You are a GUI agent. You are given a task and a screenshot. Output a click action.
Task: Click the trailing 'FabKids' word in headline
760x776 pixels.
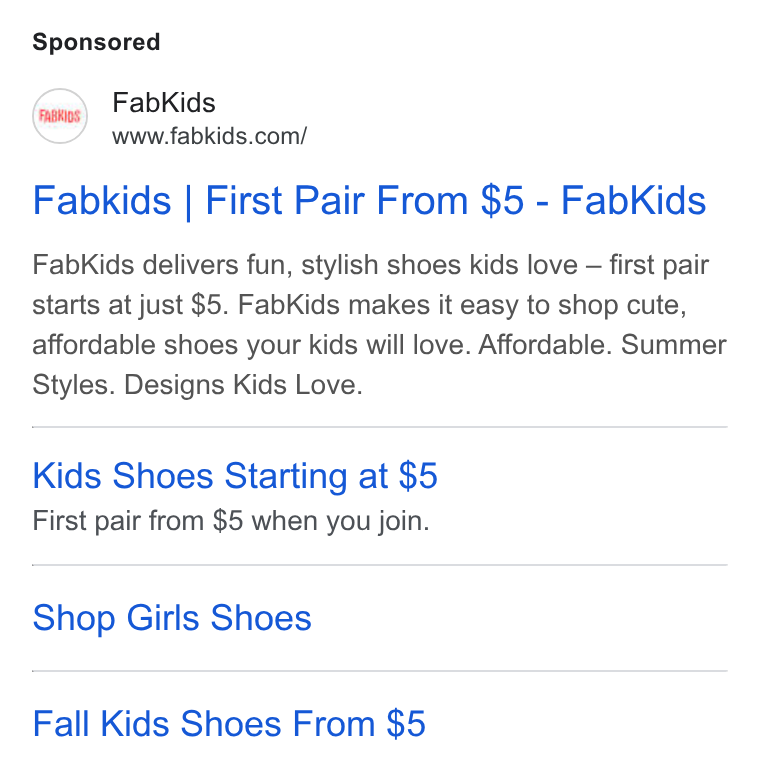point(633,200)
